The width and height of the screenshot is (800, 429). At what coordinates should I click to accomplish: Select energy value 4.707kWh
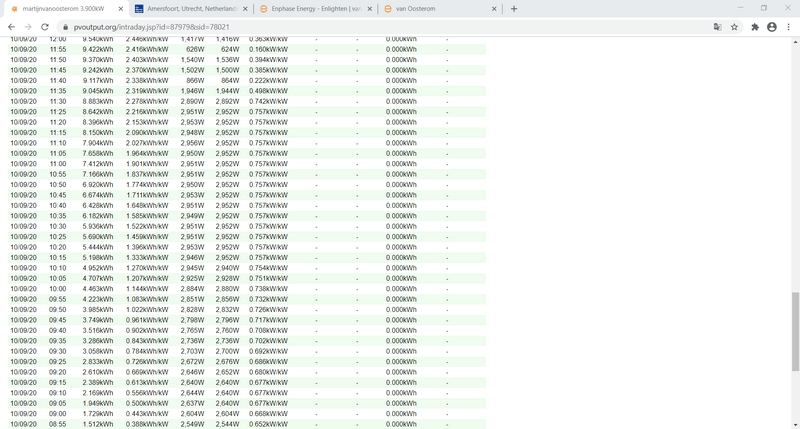pos(98,279)
